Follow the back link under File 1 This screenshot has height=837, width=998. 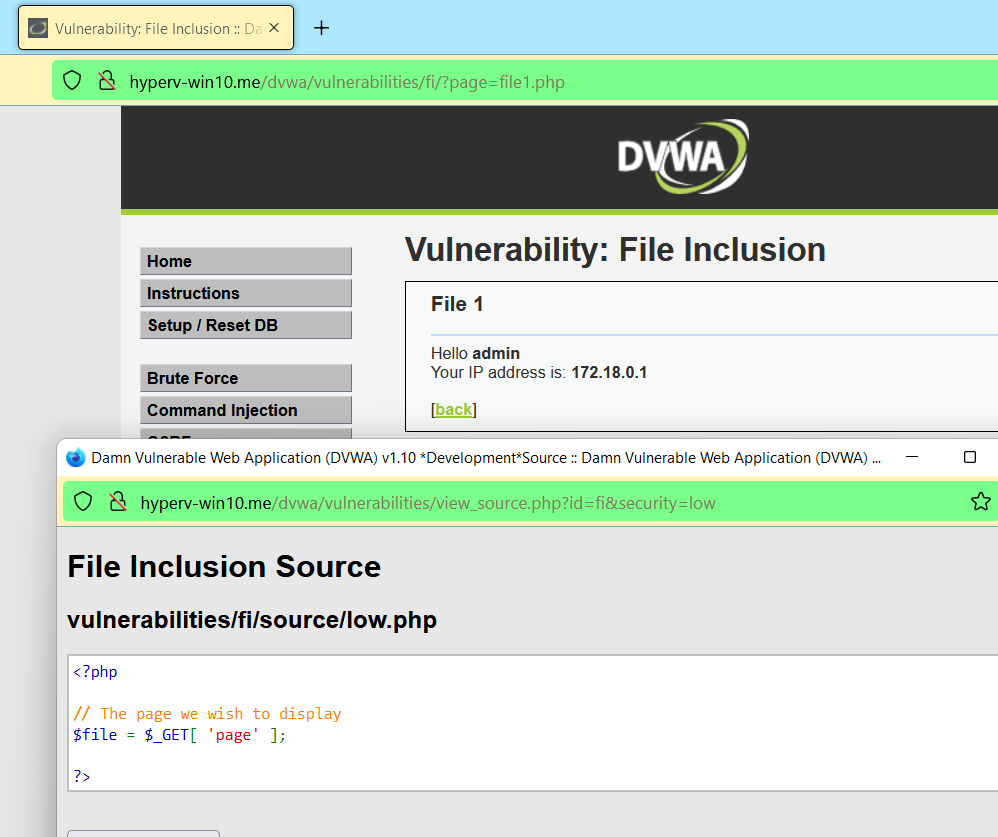click(x=454, y=409)
